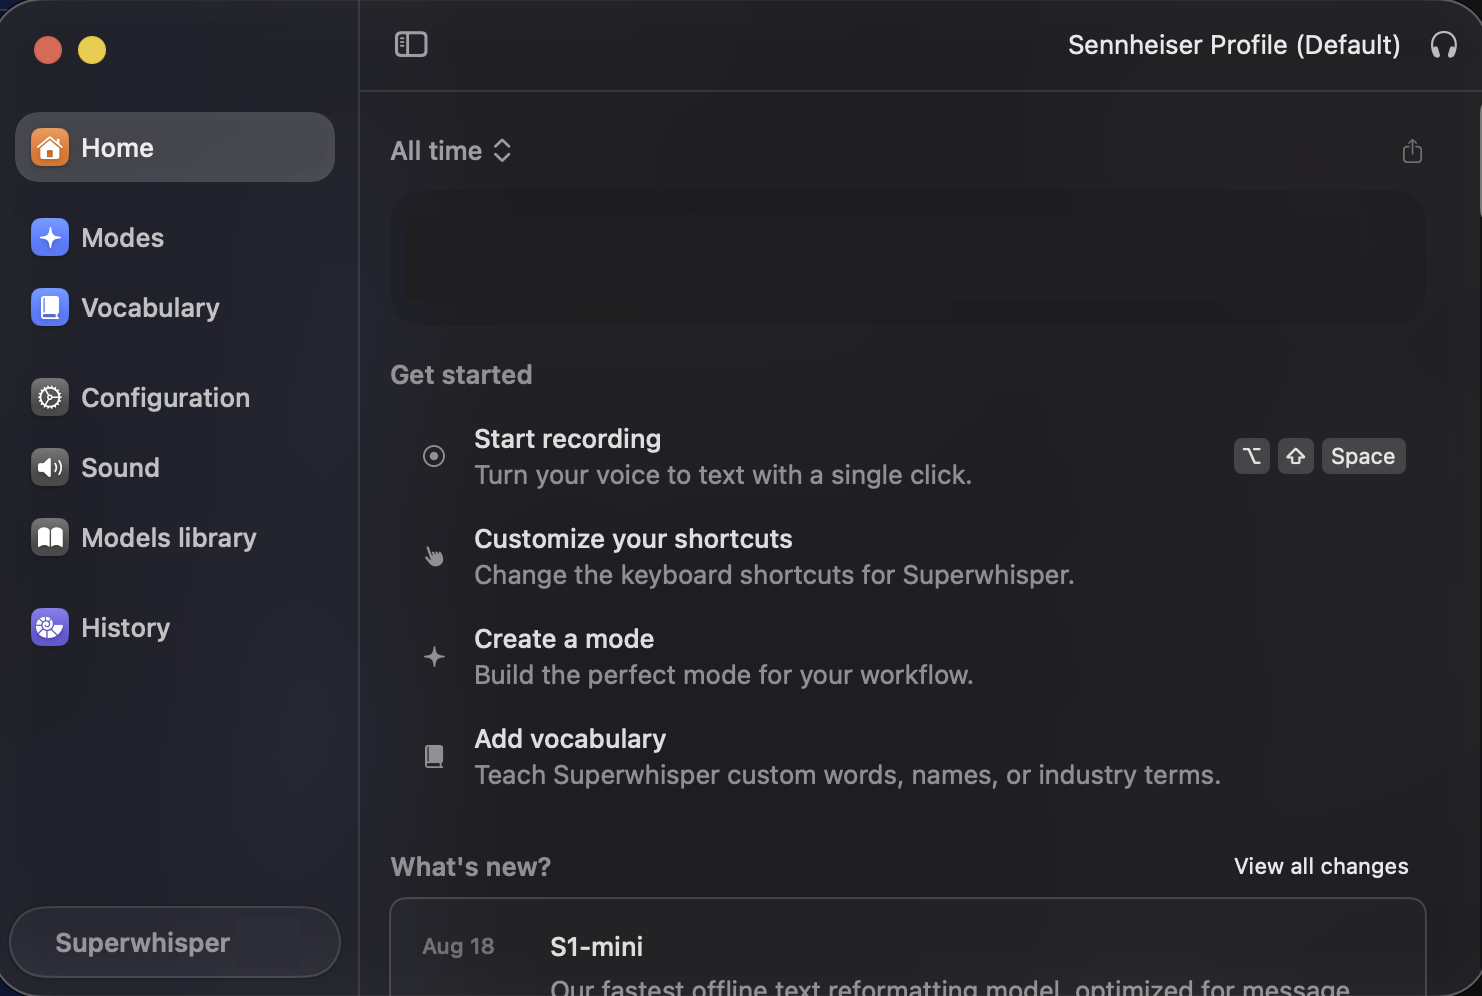Go to the Vocabulary section
The height and width of the screenshot is (996, 1482).
(175, 307)
